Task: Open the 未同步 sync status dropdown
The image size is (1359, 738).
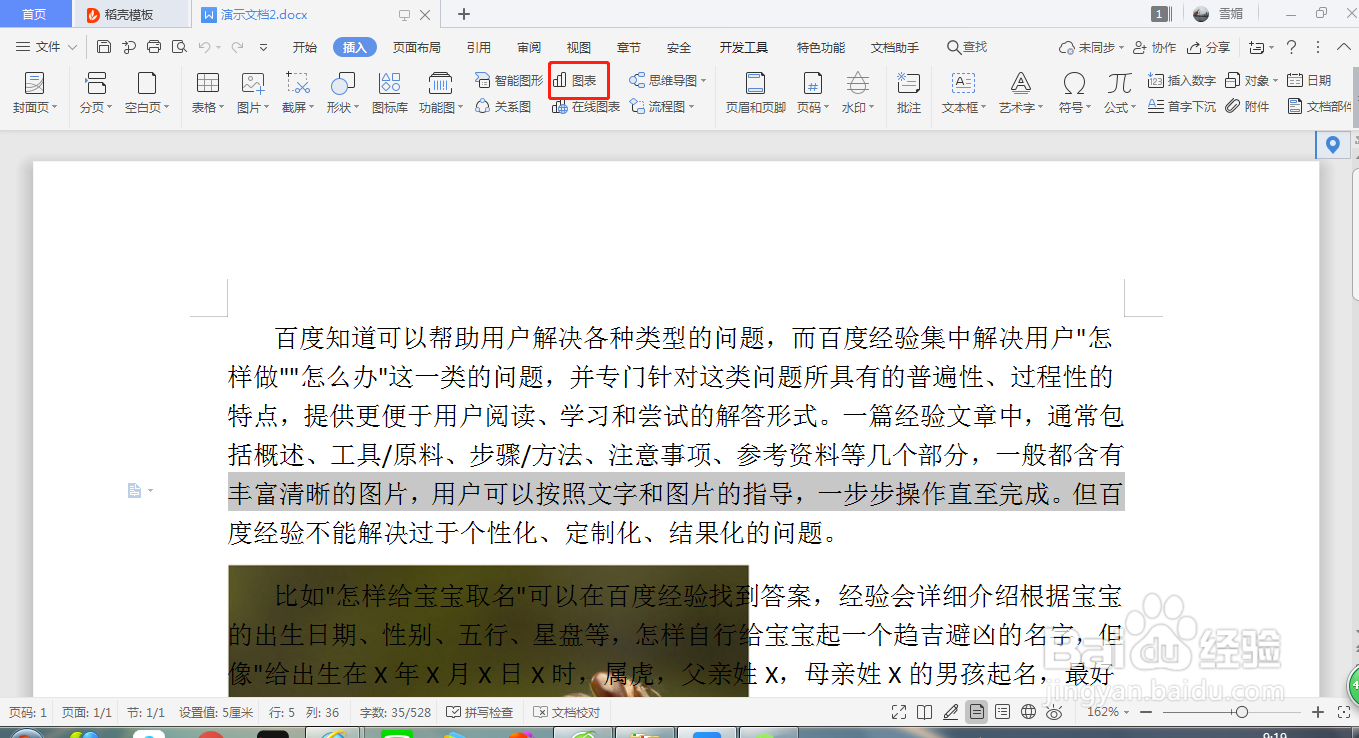Action: click(1121, 47)
